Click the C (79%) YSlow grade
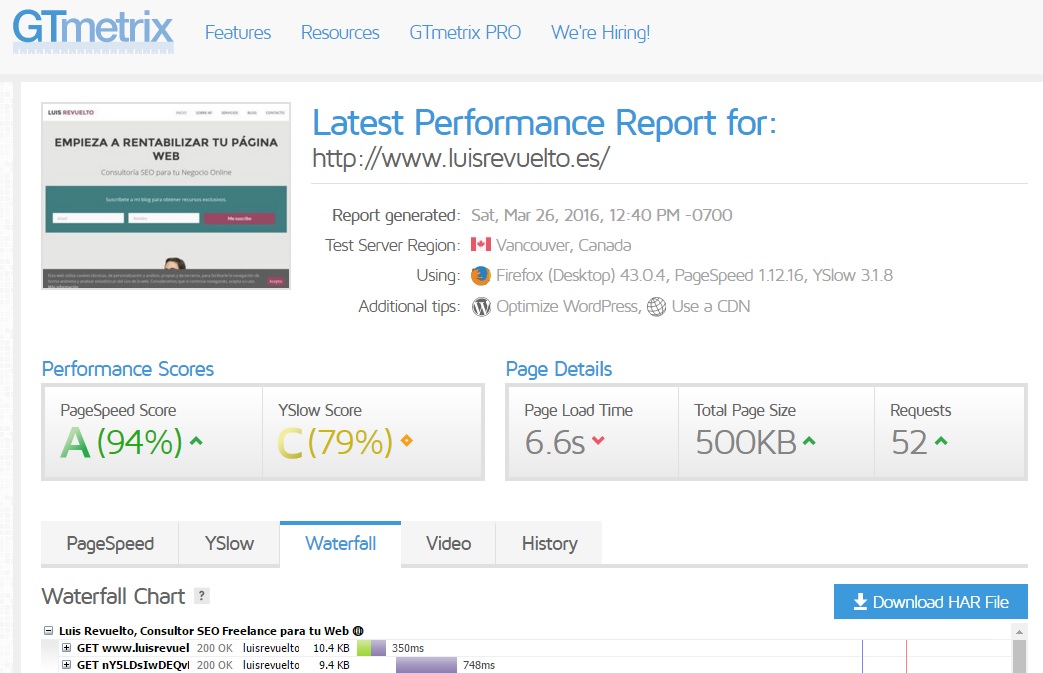This screenshot has height=673, width=1043. click(335, 442)
